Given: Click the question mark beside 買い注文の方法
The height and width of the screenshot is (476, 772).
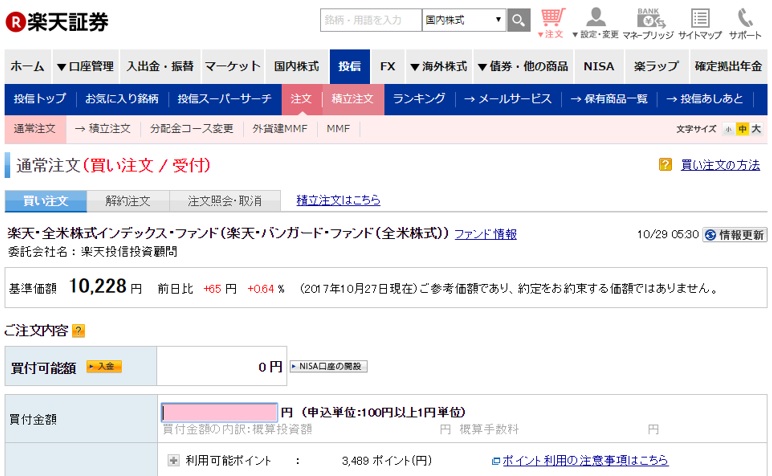Looking at the screenshot, I should tap(665, 164).
